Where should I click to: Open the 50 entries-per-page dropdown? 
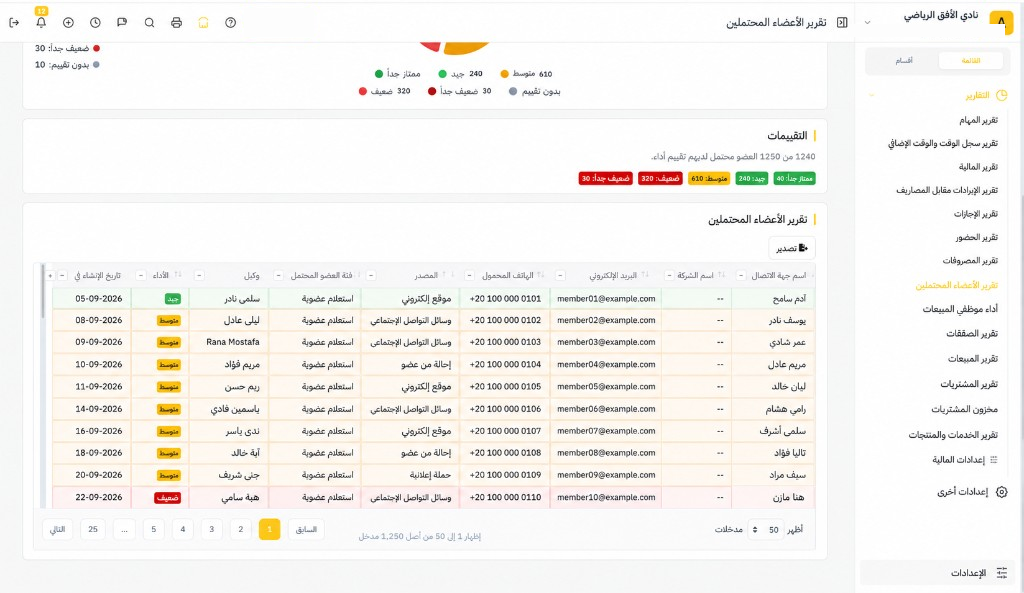click(x=765, y=530)
